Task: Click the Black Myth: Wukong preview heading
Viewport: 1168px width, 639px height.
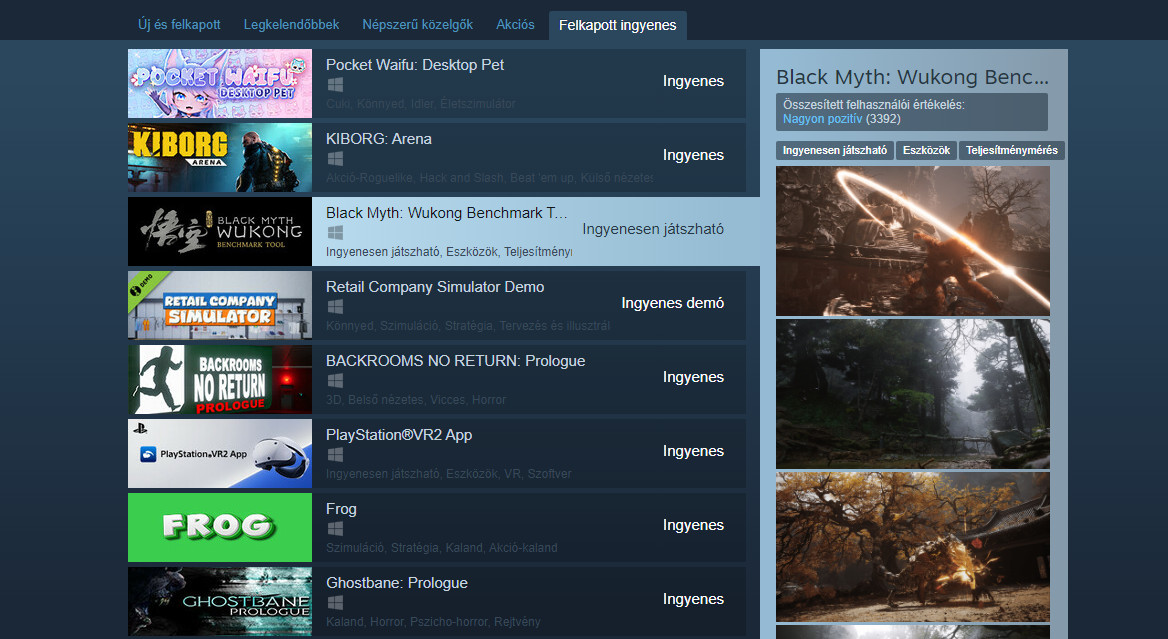Action: (912, 77)
